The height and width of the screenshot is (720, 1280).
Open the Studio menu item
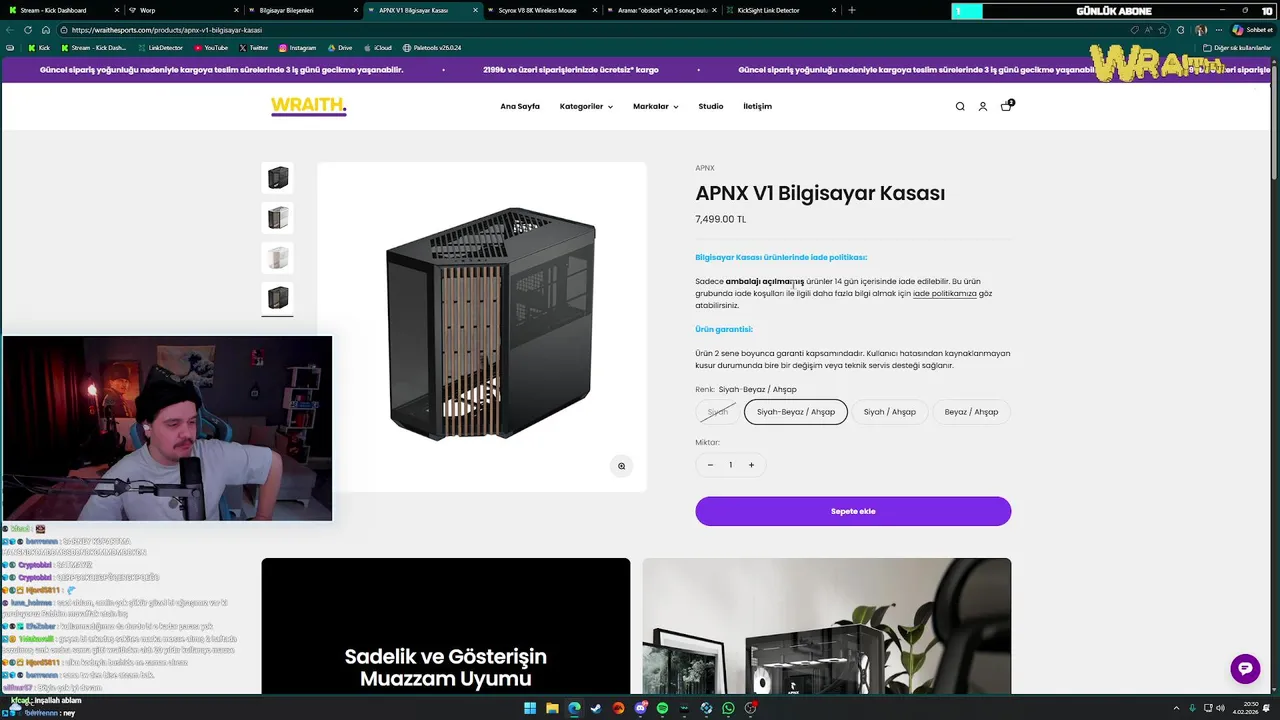pyautogui.click(x=711, y=106)
